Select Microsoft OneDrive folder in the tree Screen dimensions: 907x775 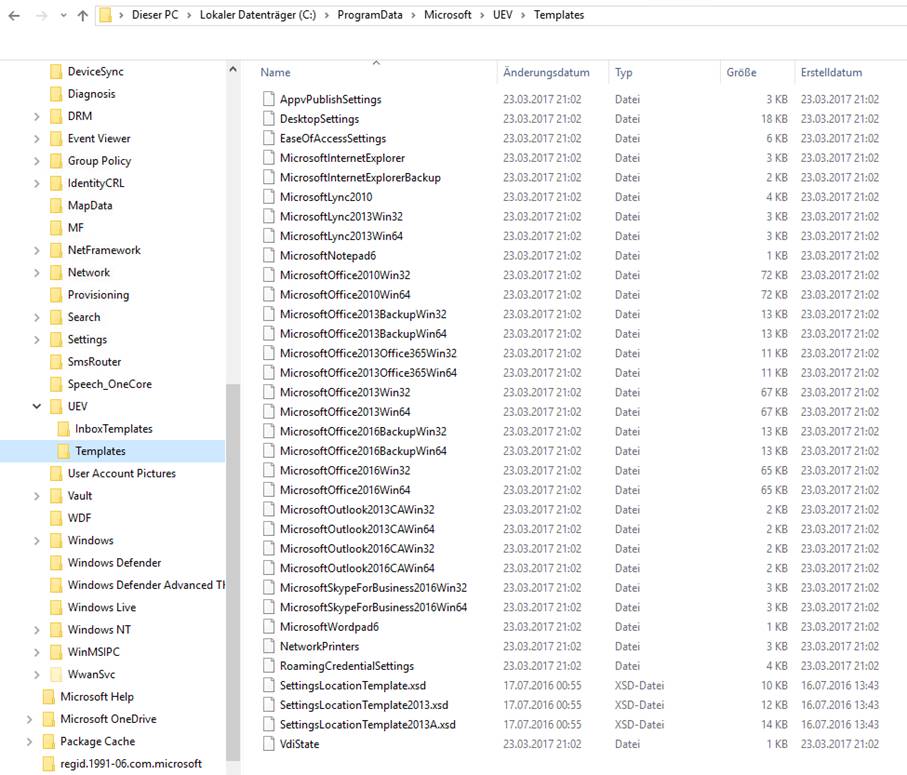click(x=108, y=719)
